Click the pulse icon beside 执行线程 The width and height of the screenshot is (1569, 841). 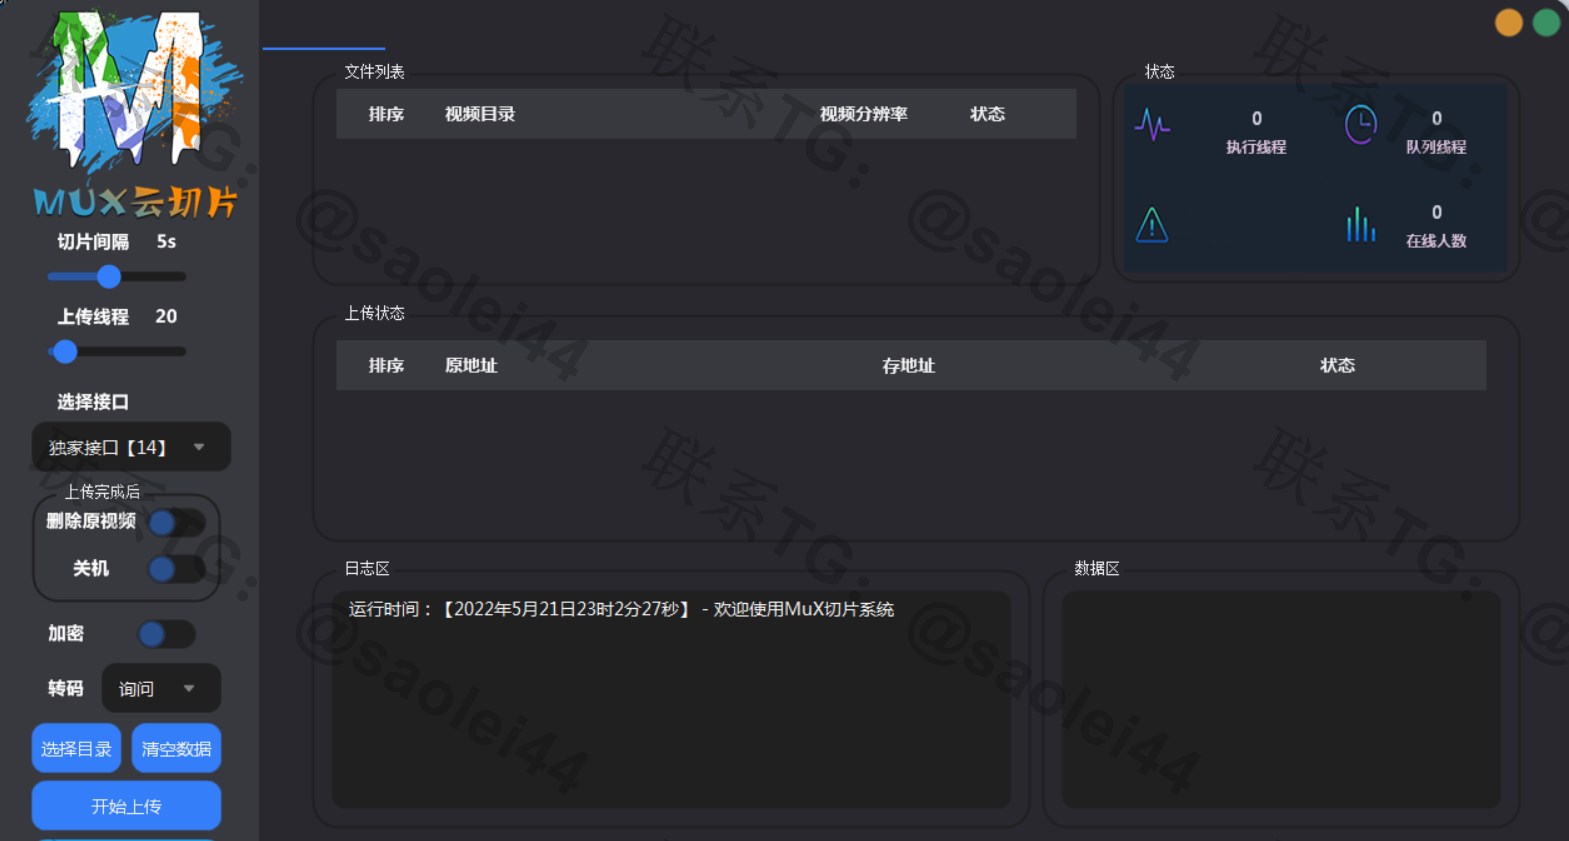(x=1152, y=125)
